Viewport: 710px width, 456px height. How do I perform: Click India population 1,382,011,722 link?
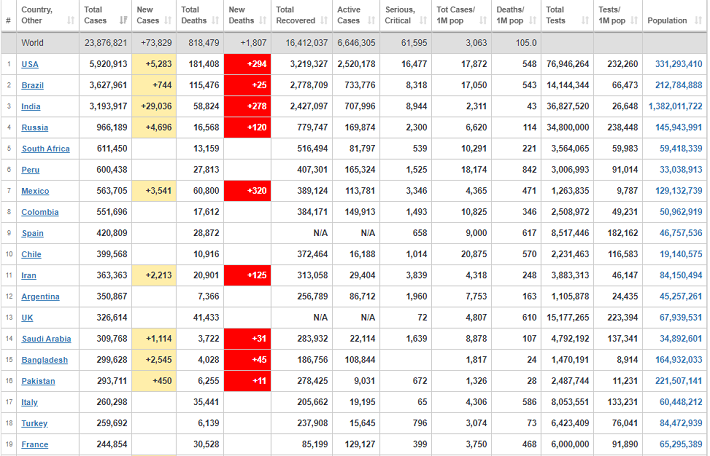(676, 106)
